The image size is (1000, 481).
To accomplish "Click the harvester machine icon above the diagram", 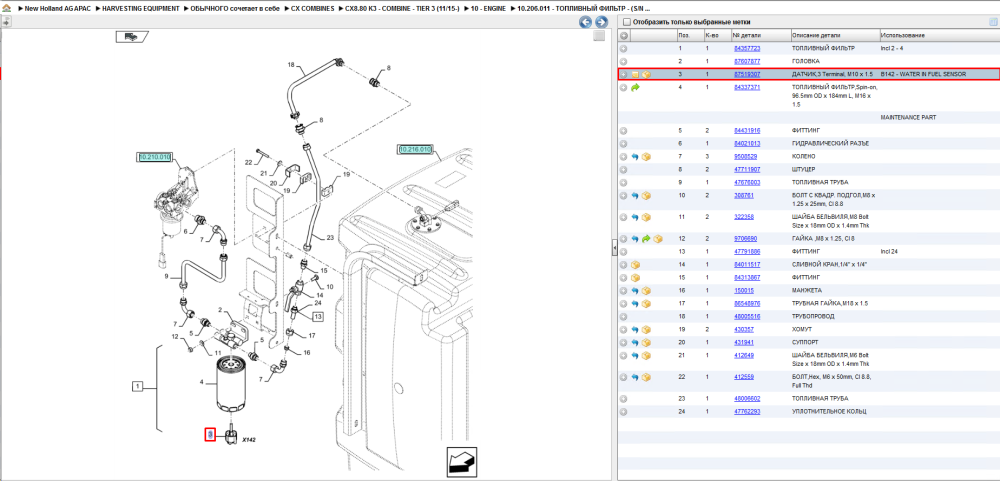I will [x=131, y=37].
